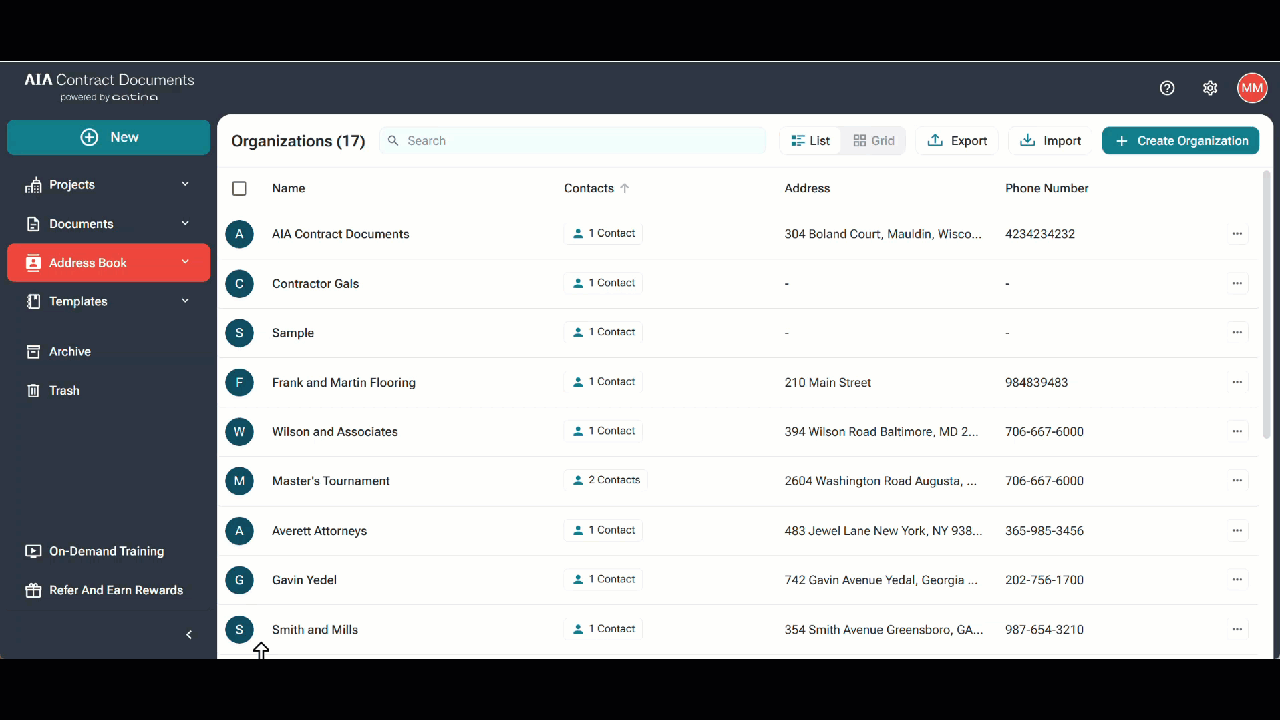1280x720 pixels.
Task: Open more options for Contractor Gals row
Action: pos(1237,283)
